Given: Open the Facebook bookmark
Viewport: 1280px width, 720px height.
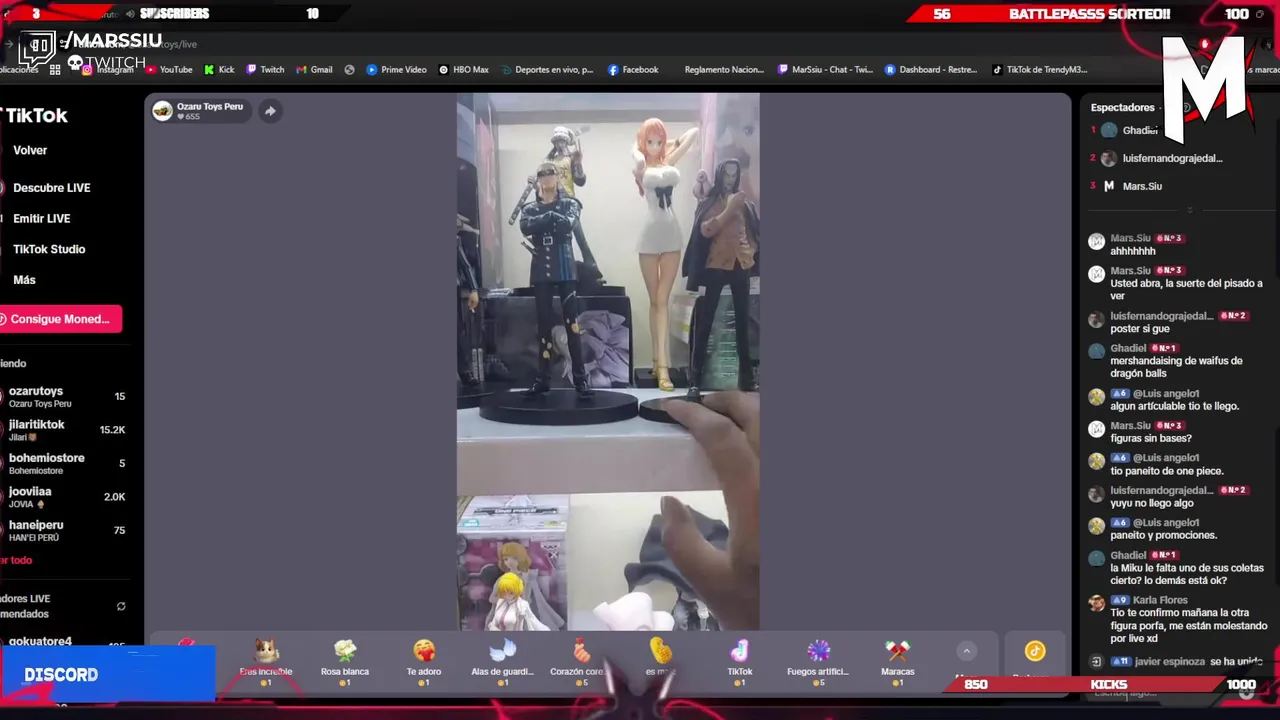Looking at the screenshot, I should point(633,70).
